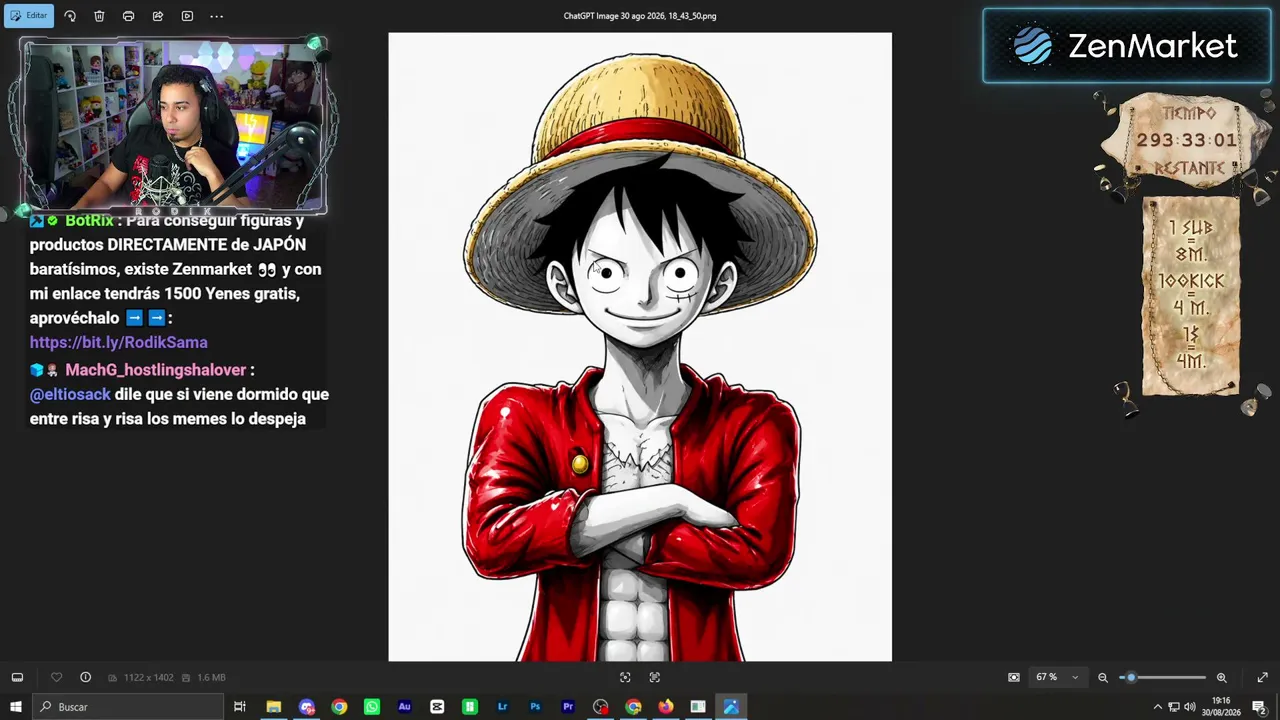Click the 1.6 MB file size text
Viewport: 1280px width, 720px height.
point(211,678)
